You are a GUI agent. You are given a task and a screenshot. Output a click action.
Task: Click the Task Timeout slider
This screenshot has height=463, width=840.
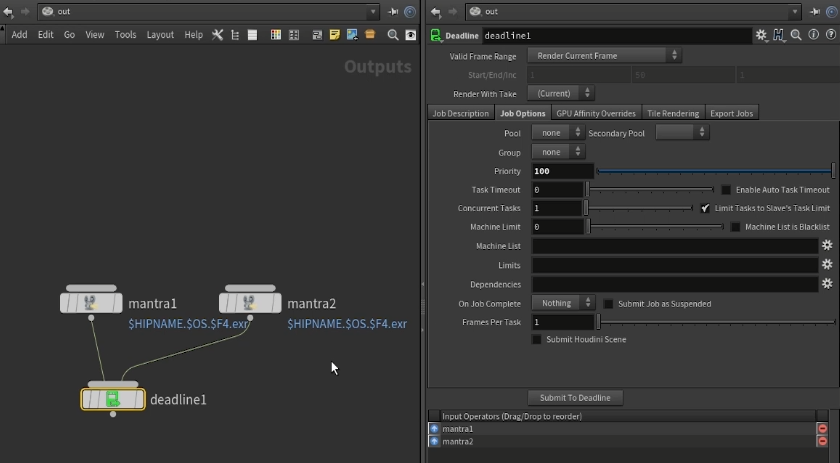(650, 189)
